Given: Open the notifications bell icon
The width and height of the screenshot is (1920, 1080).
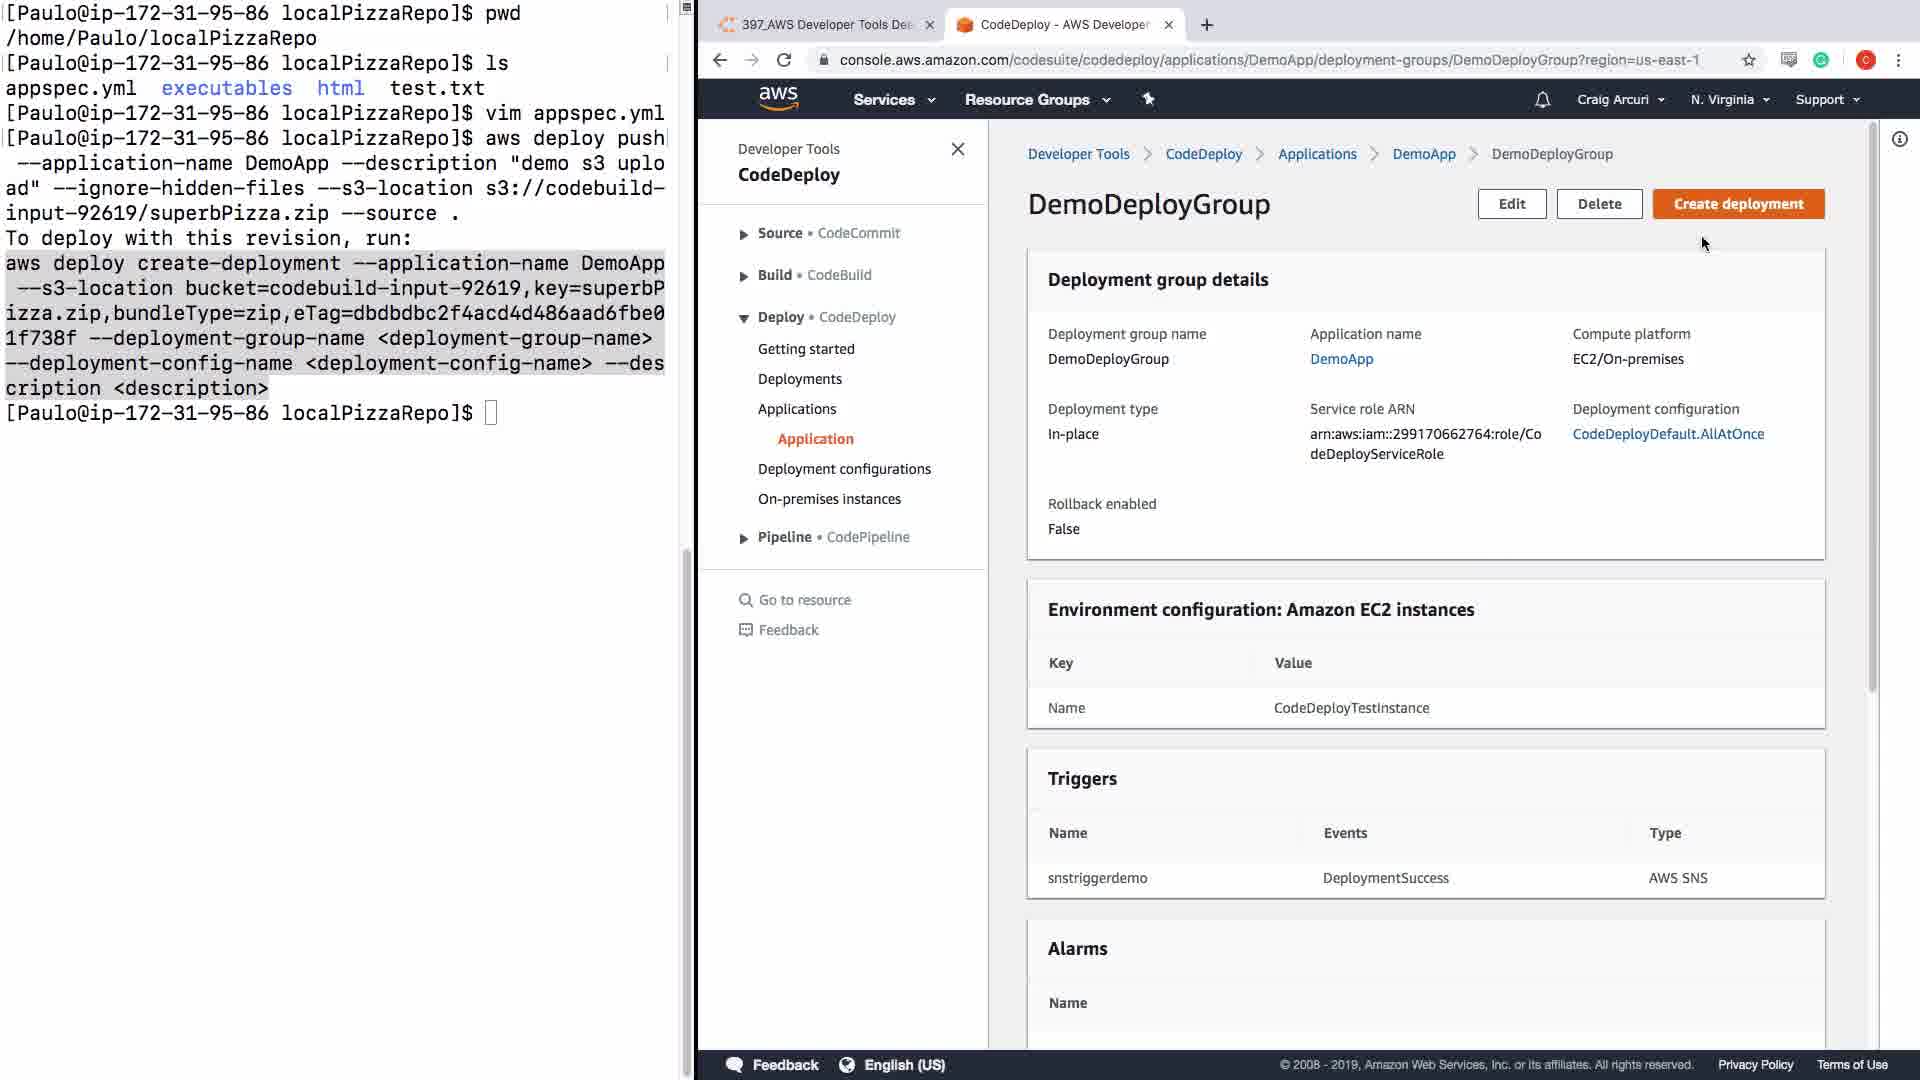Looking at the screenshot, I should (x=1542, y=100).
